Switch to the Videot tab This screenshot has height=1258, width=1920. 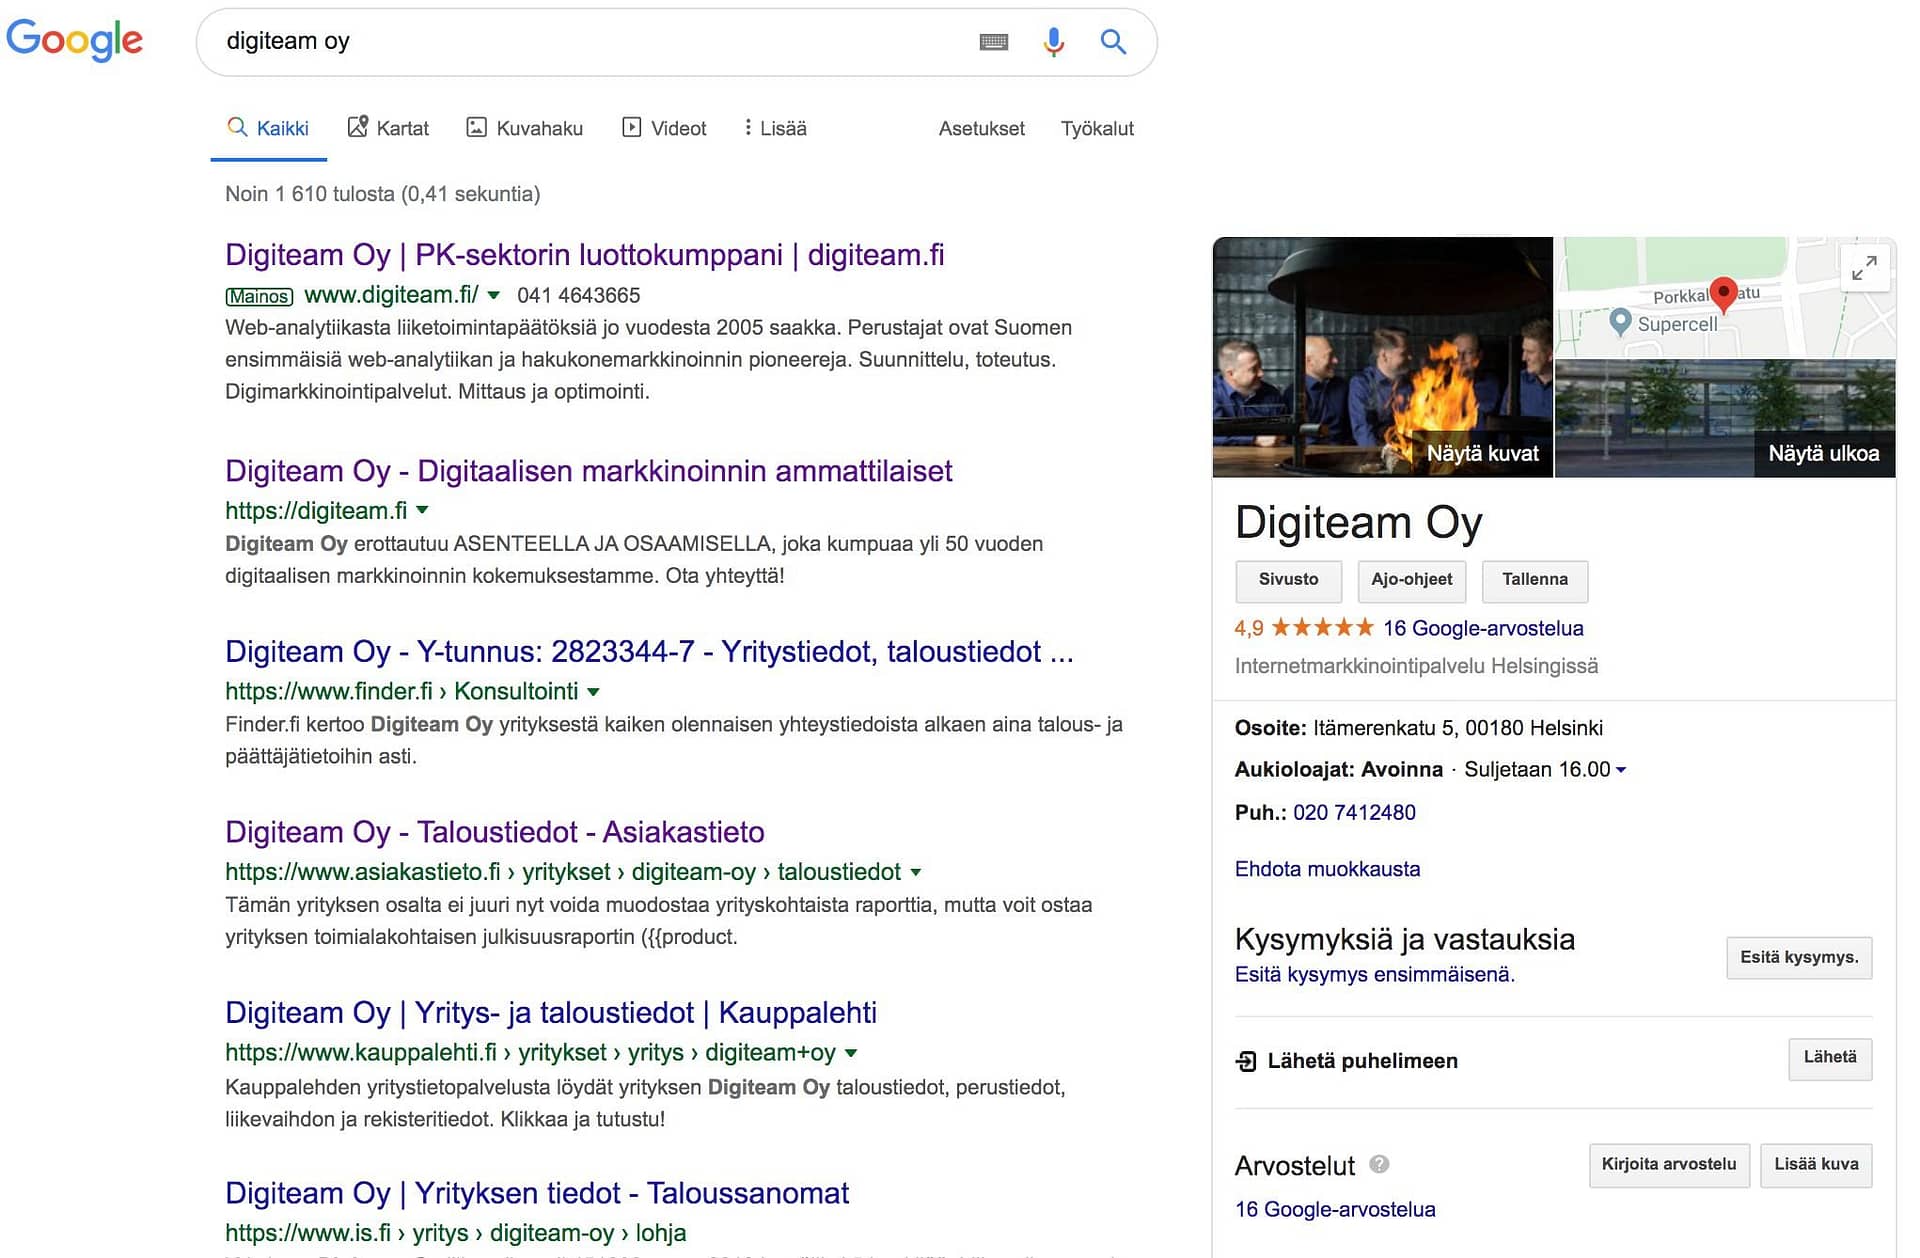[664, 128]
